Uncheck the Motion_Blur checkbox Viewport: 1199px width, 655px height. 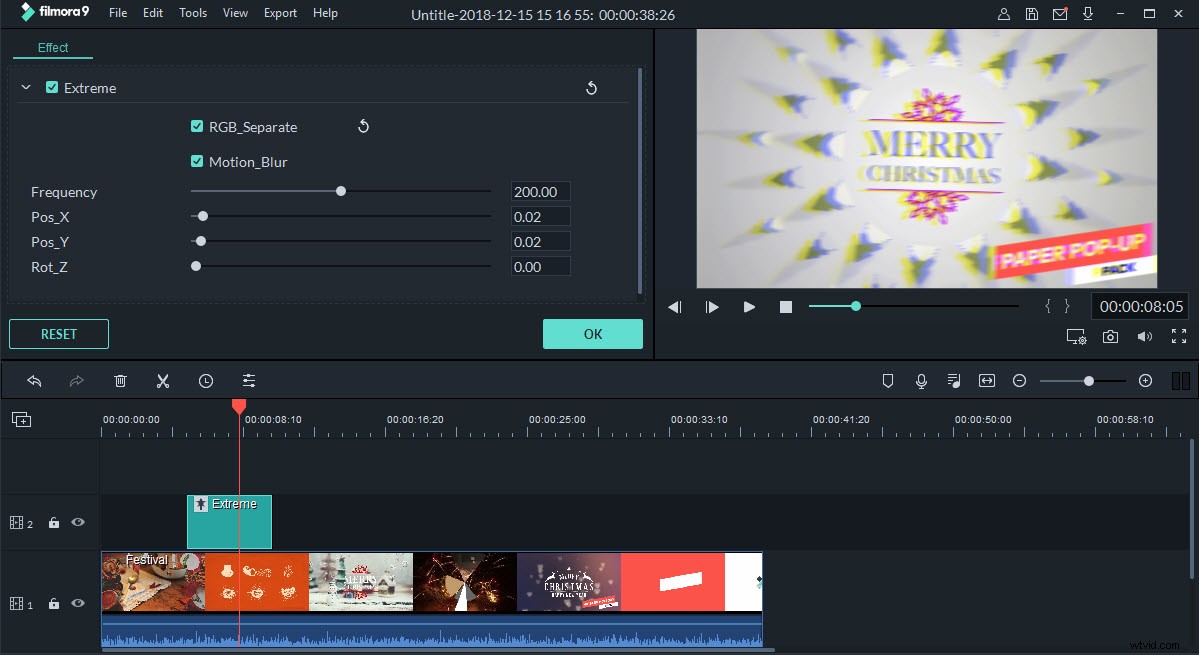(197, 161)
